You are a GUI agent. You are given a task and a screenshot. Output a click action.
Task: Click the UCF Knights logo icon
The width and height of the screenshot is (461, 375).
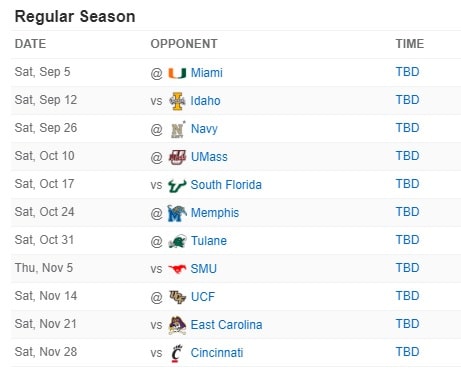click(x=177, y=297)
